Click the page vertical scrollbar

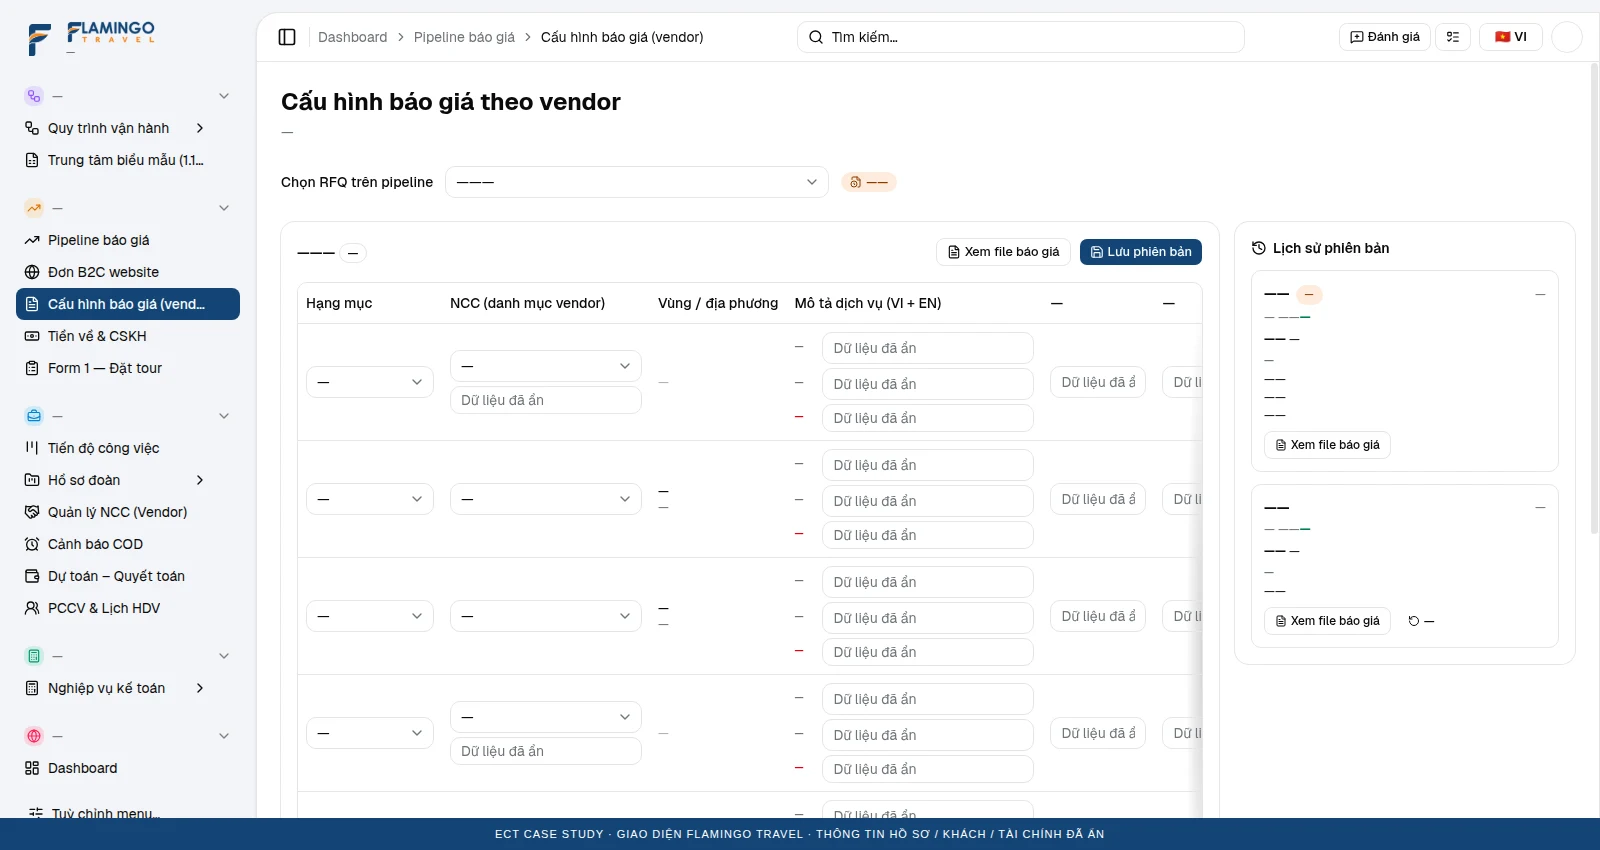coord(1594,300)
